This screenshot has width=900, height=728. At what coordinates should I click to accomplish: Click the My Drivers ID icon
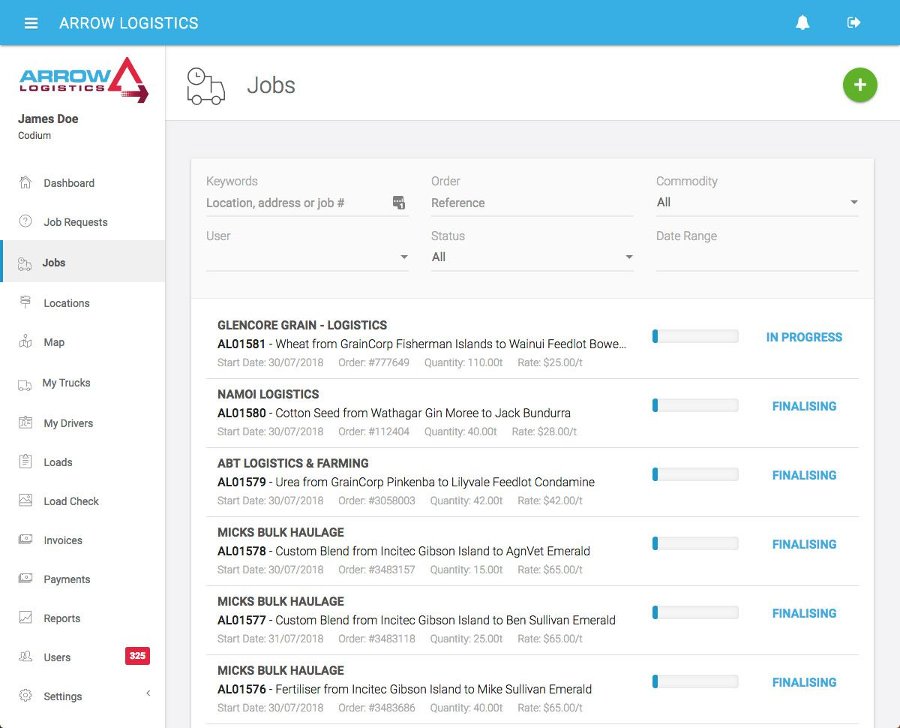click(25, 423)
